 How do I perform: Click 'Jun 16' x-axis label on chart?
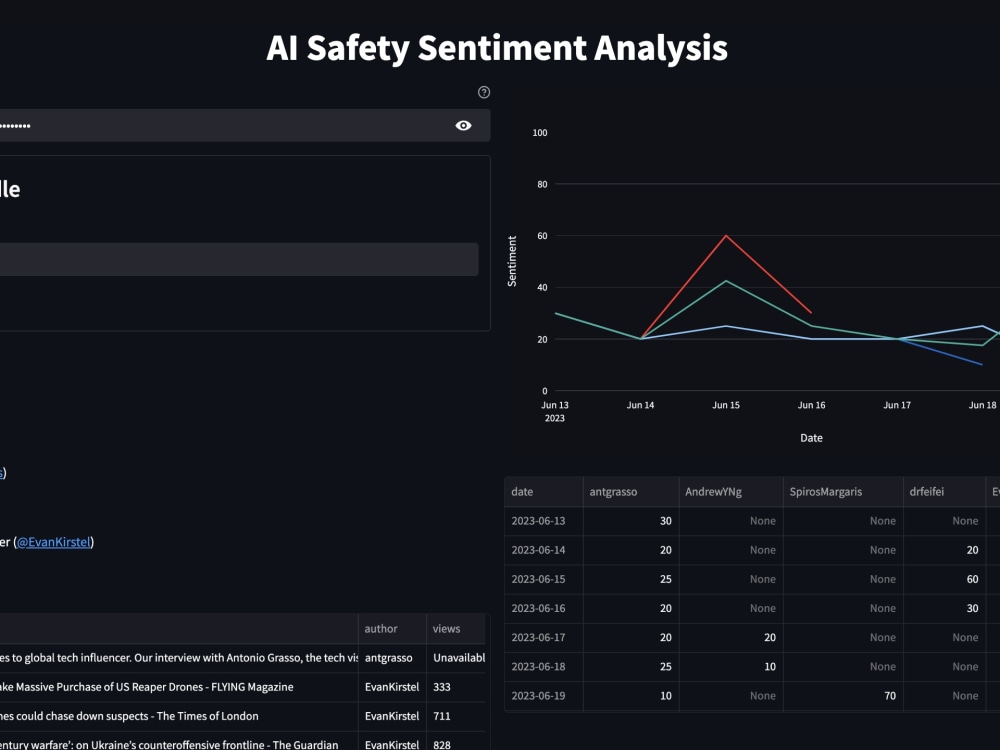[x=811, y=405]
